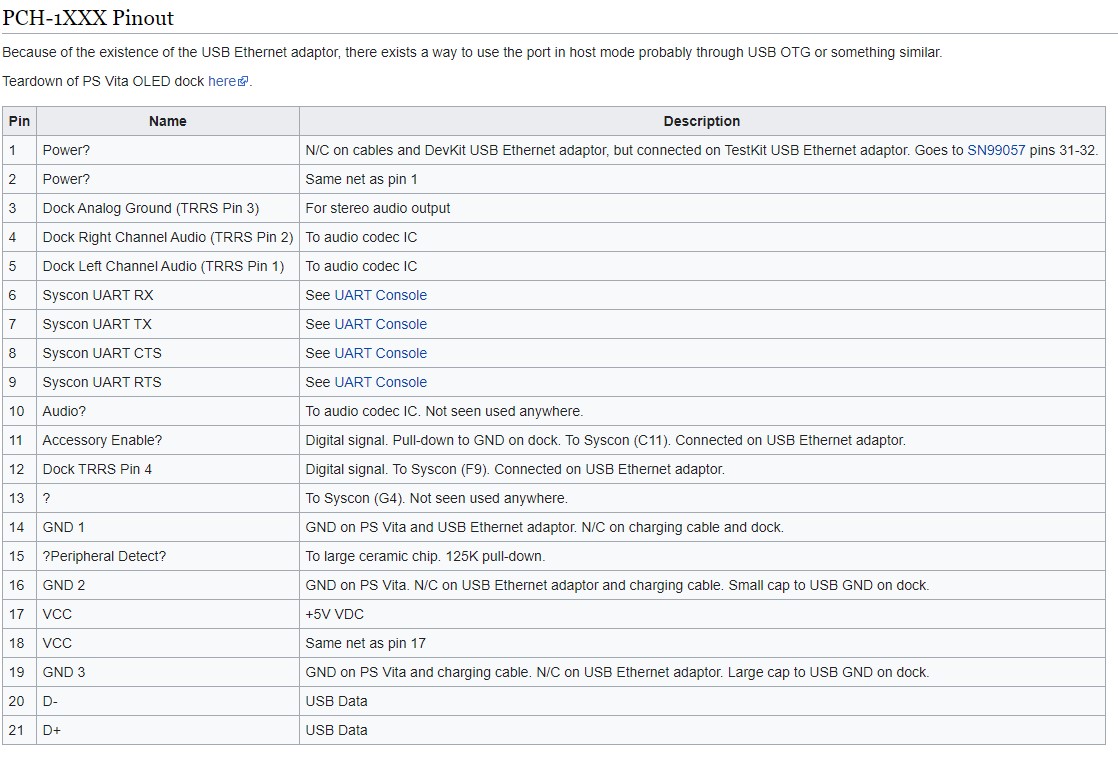This screenshot has height=757, width=1118.
Task: Click the lone '?' name cell in row 13
Action: [168, 498]
